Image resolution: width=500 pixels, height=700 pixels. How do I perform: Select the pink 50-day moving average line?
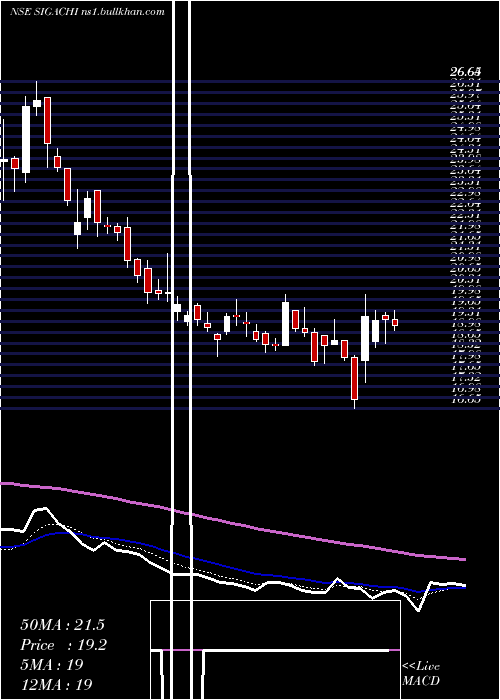(x=232, y=523)
